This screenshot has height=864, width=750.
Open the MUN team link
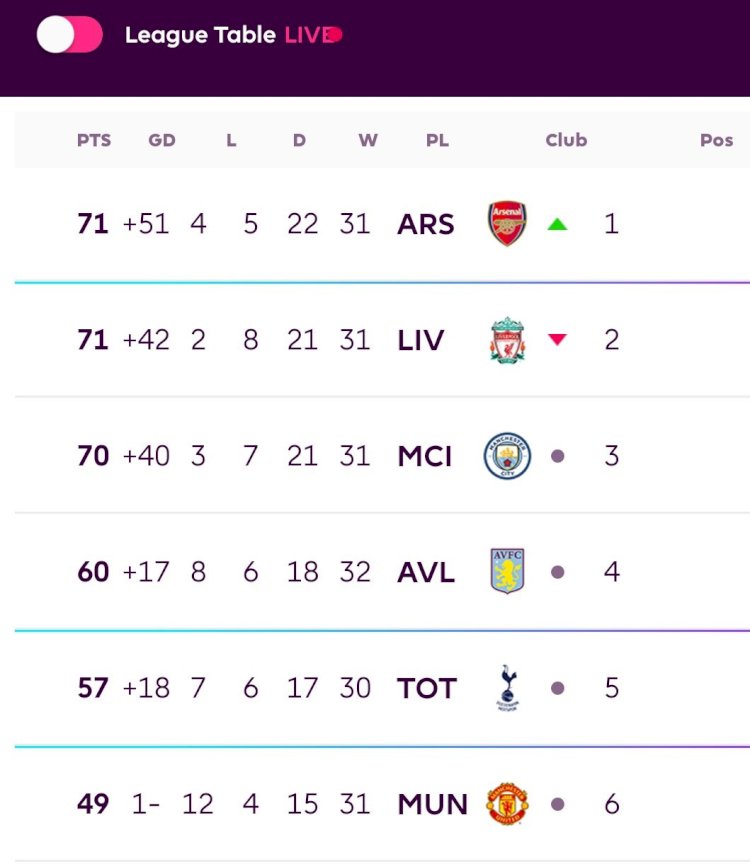pos(432,804)
